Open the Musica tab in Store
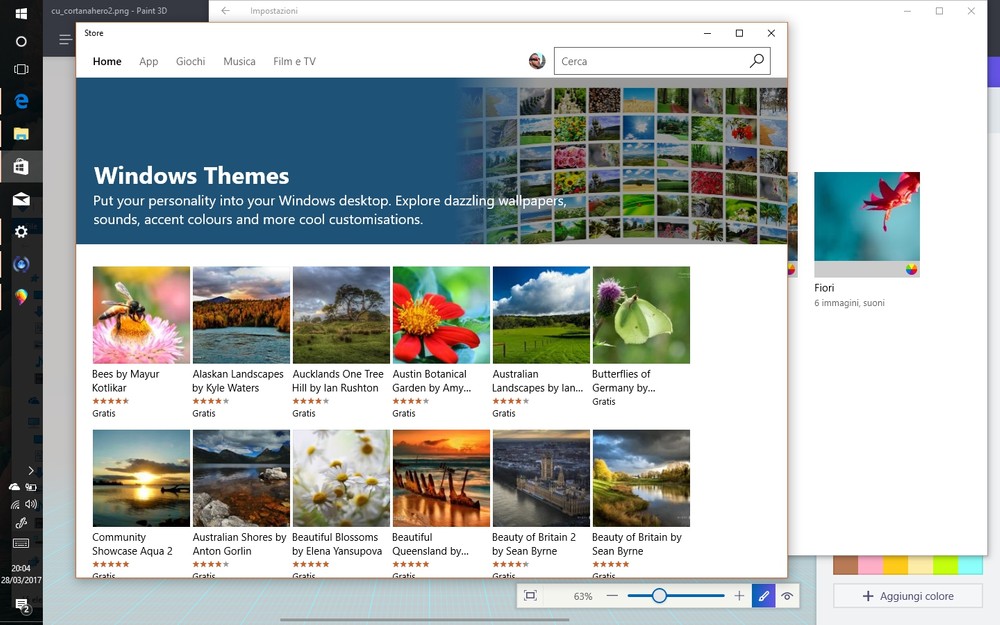1000x625 pixels. pos(239,61)
